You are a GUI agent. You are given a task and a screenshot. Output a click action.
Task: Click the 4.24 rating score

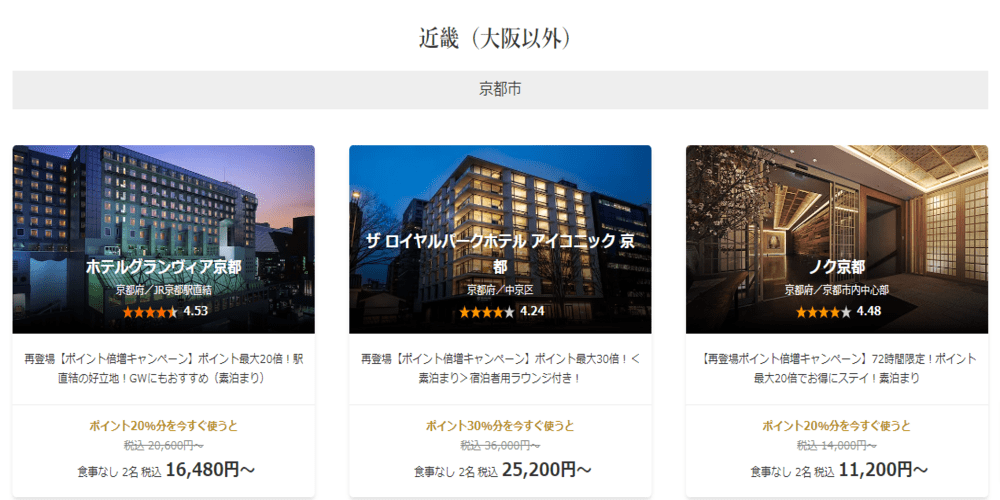[x=532, y=311]
